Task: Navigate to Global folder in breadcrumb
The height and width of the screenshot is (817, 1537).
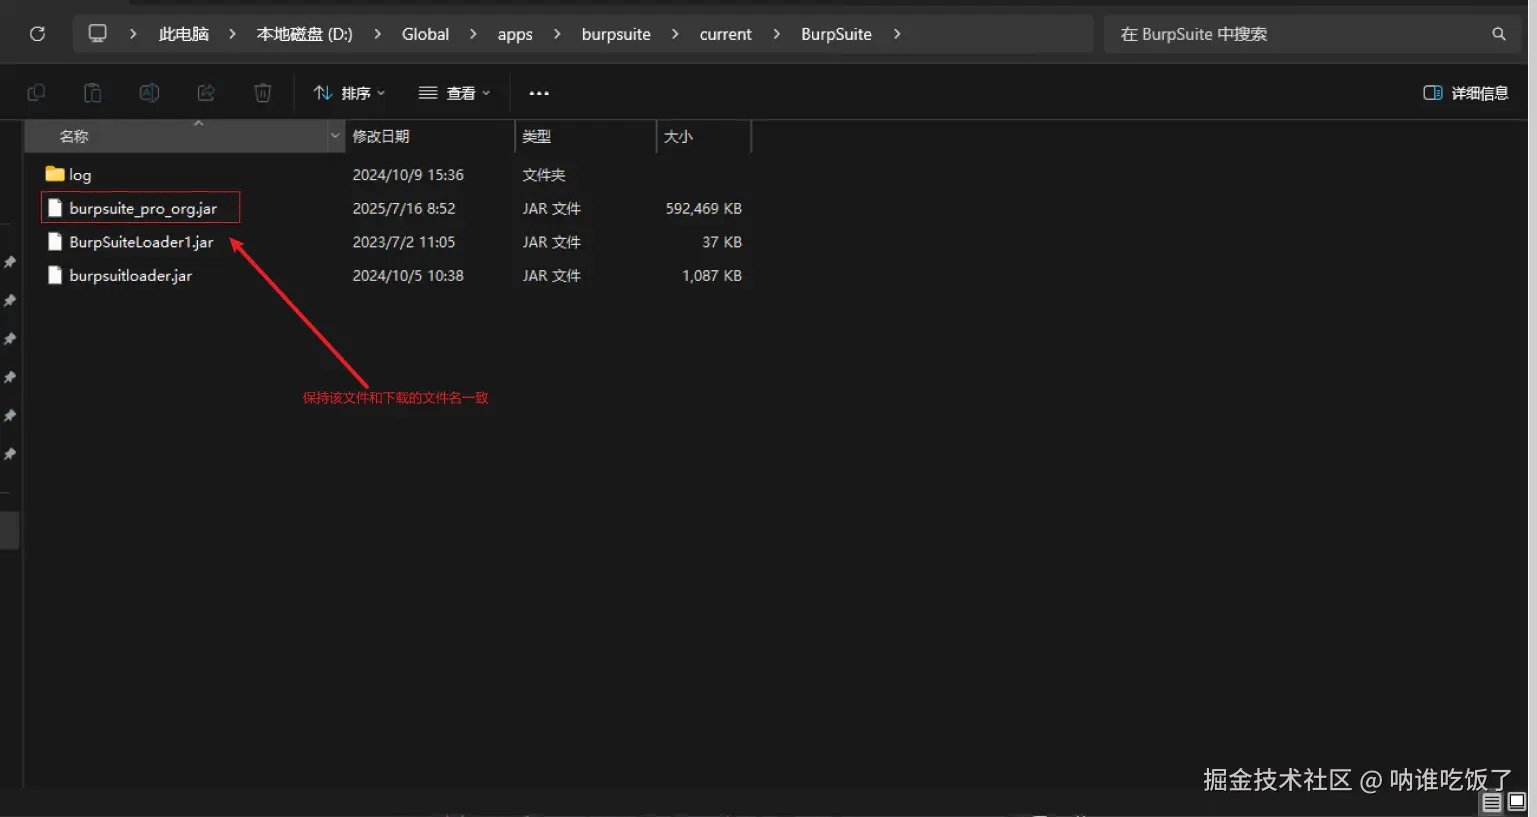Action: pos(425,34)
